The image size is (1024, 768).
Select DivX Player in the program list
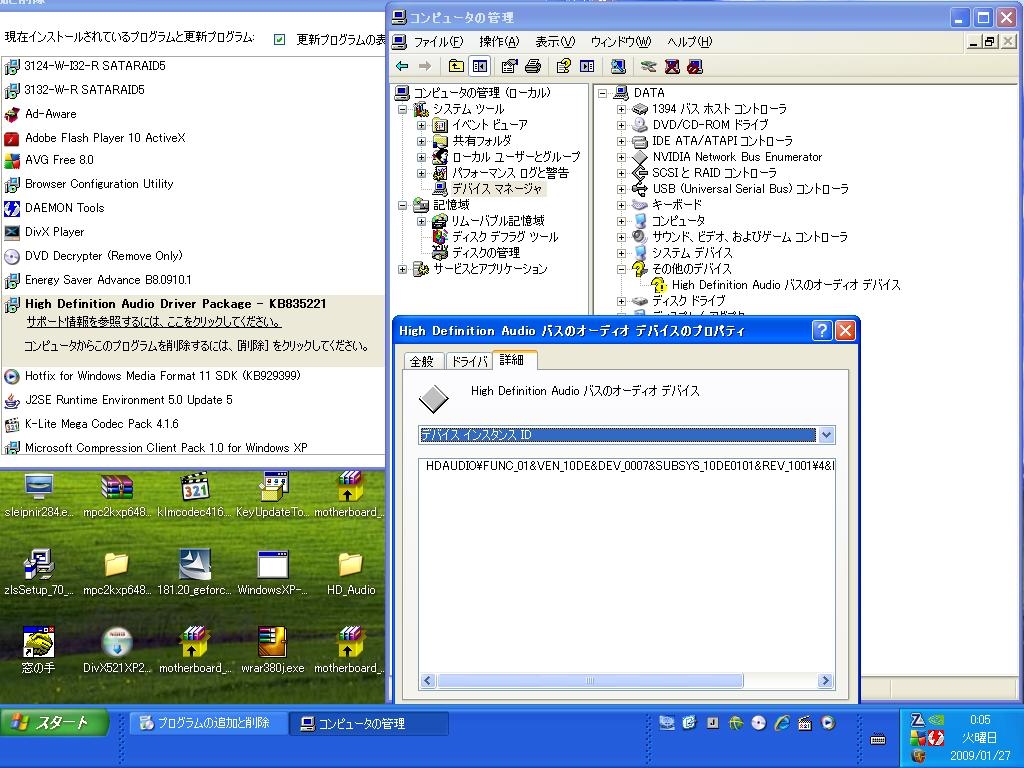pos(54,232)
